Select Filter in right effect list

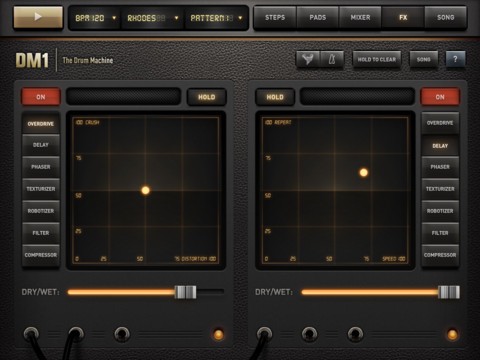point(440,233)
